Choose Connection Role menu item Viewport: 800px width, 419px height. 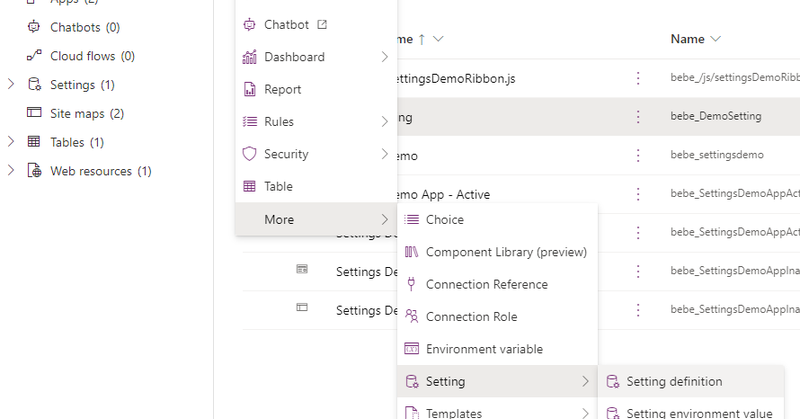pos(497,316)
